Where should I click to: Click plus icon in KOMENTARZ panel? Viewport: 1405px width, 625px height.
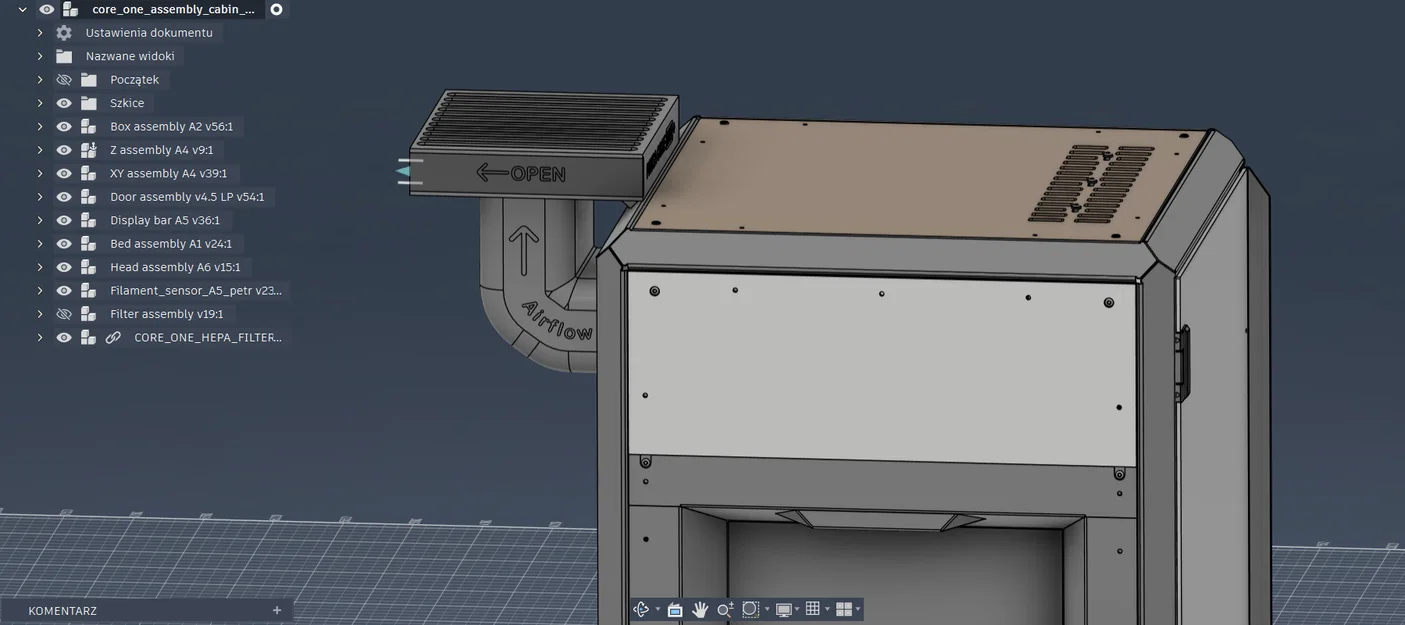277,610
